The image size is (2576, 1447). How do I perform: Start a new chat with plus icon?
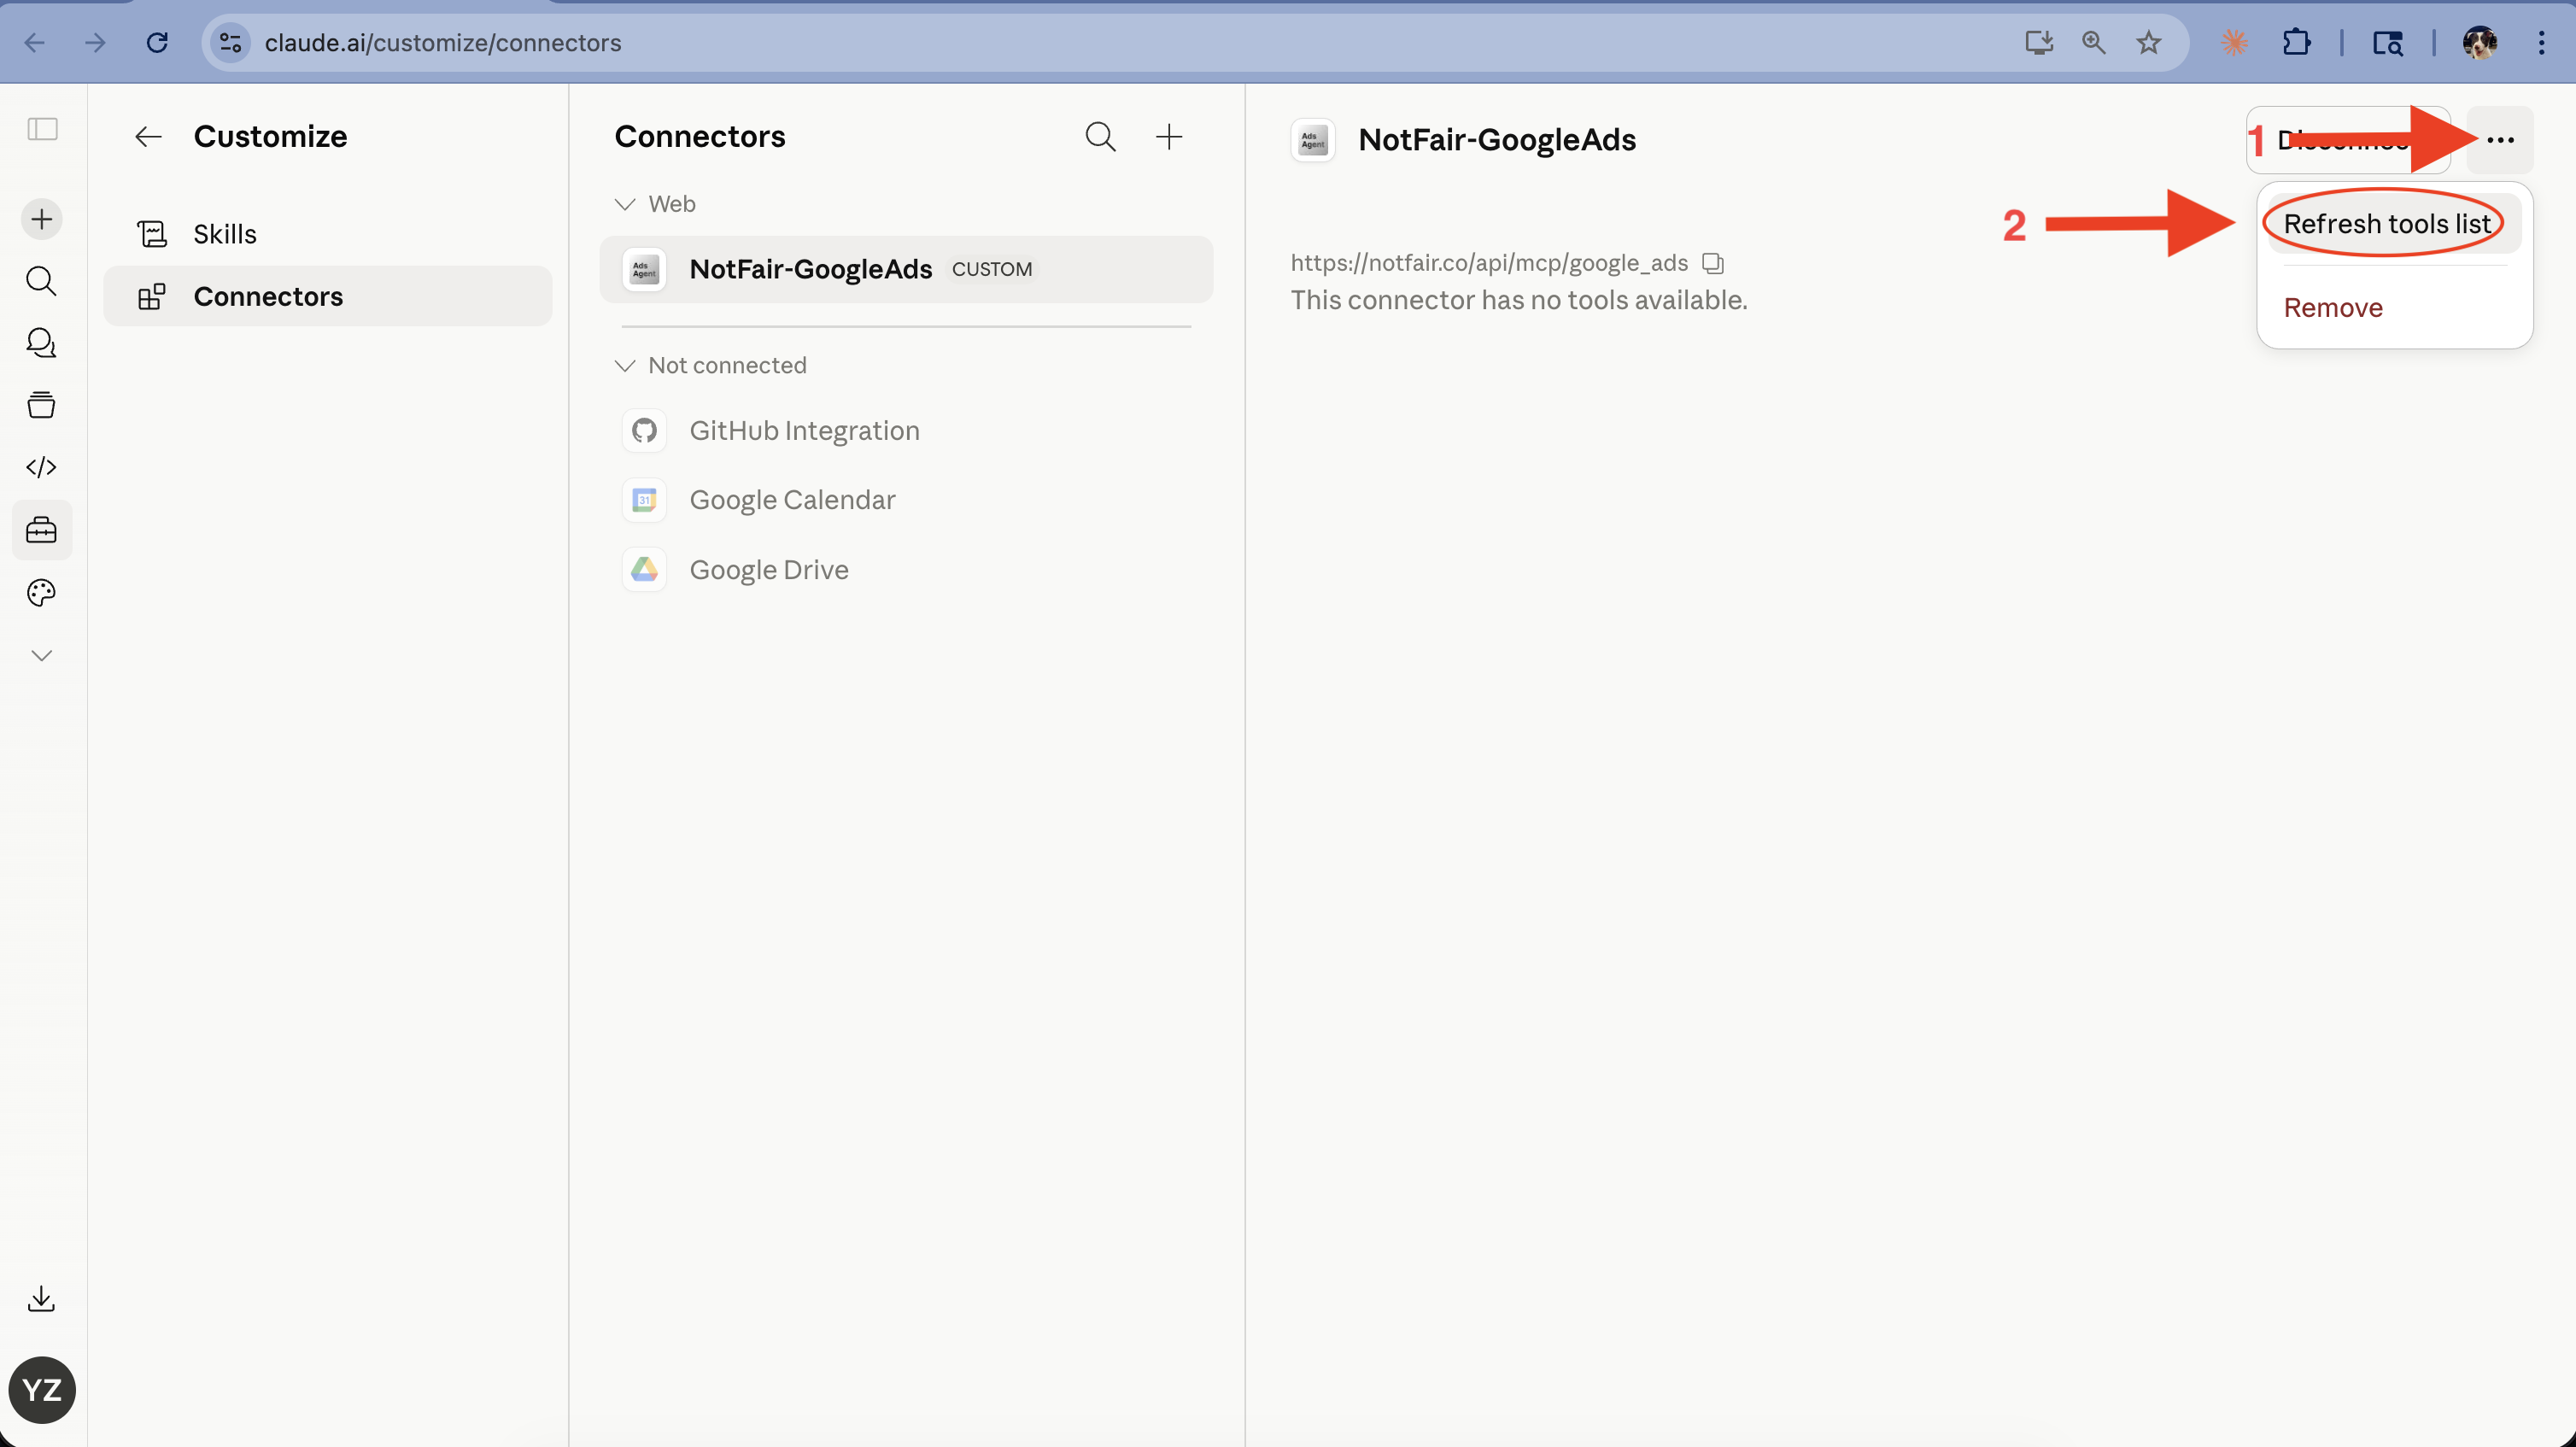42,219
